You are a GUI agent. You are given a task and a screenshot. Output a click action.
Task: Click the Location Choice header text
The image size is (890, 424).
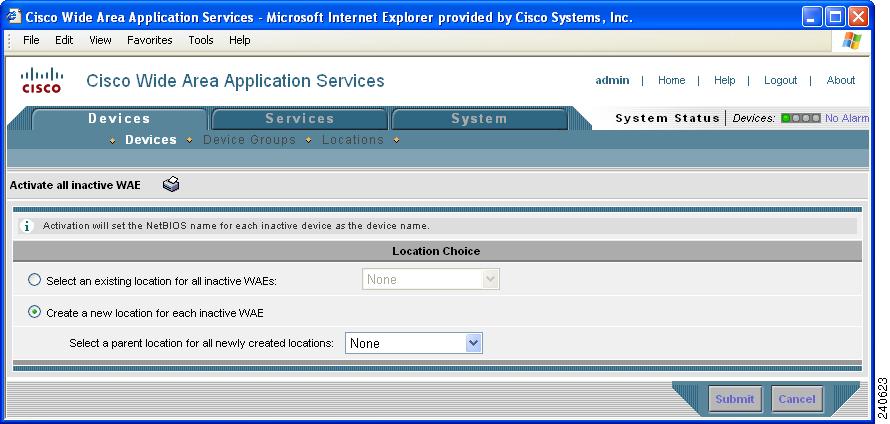tap(436, 251)
